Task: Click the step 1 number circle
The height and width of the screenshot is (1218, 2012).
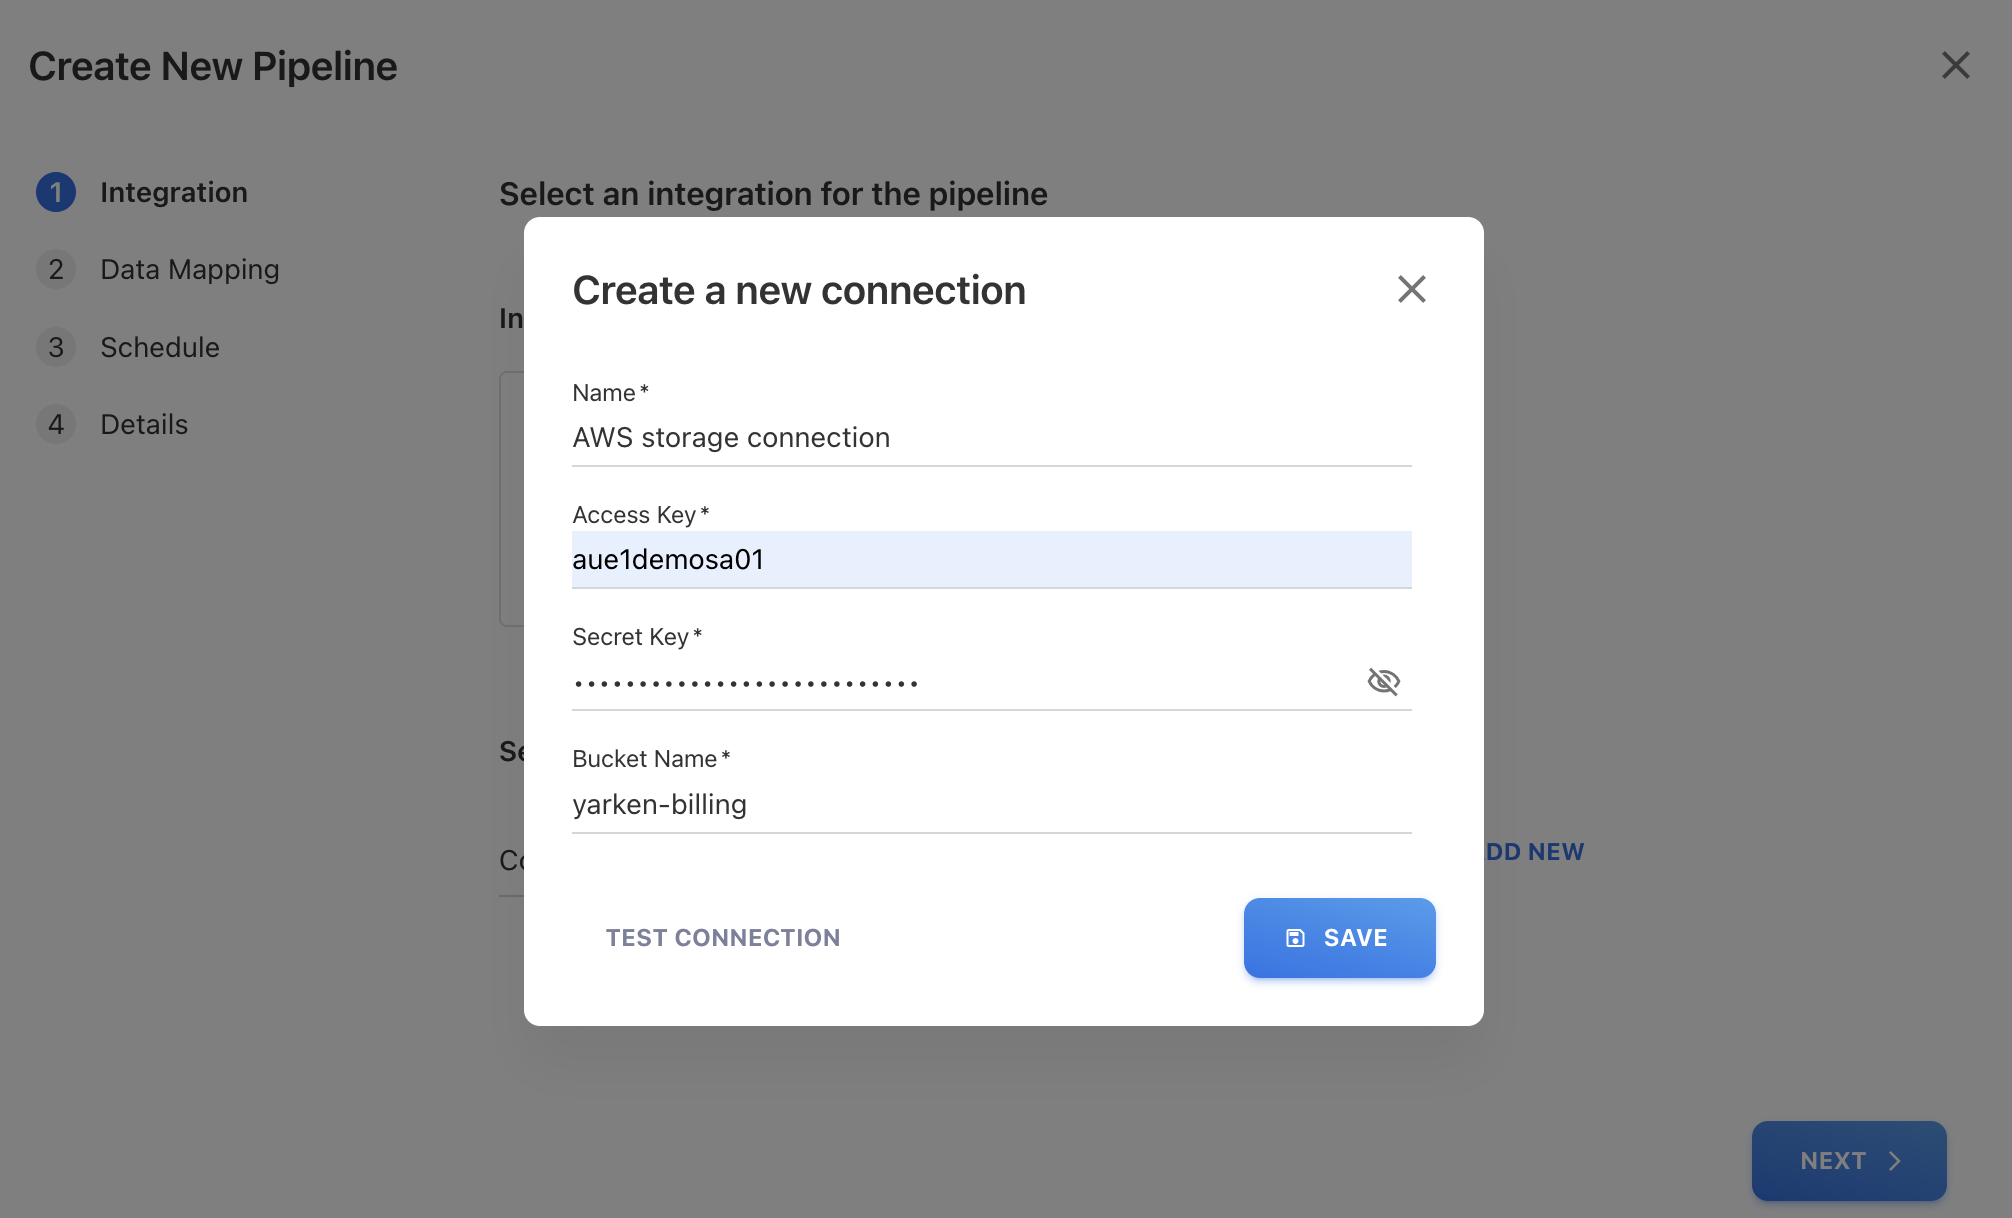Action: (56, 192)
